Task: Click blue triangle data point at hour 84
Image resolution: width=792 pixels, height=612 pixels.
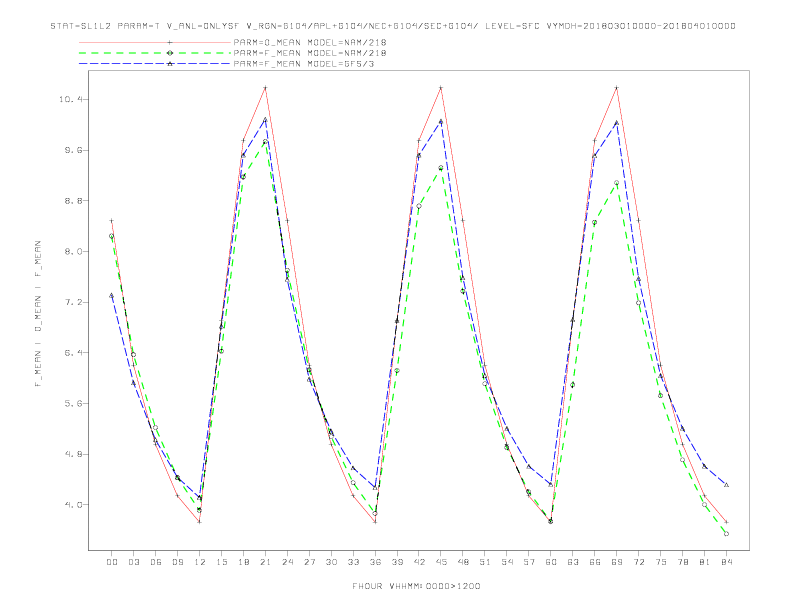Action: 726,485
